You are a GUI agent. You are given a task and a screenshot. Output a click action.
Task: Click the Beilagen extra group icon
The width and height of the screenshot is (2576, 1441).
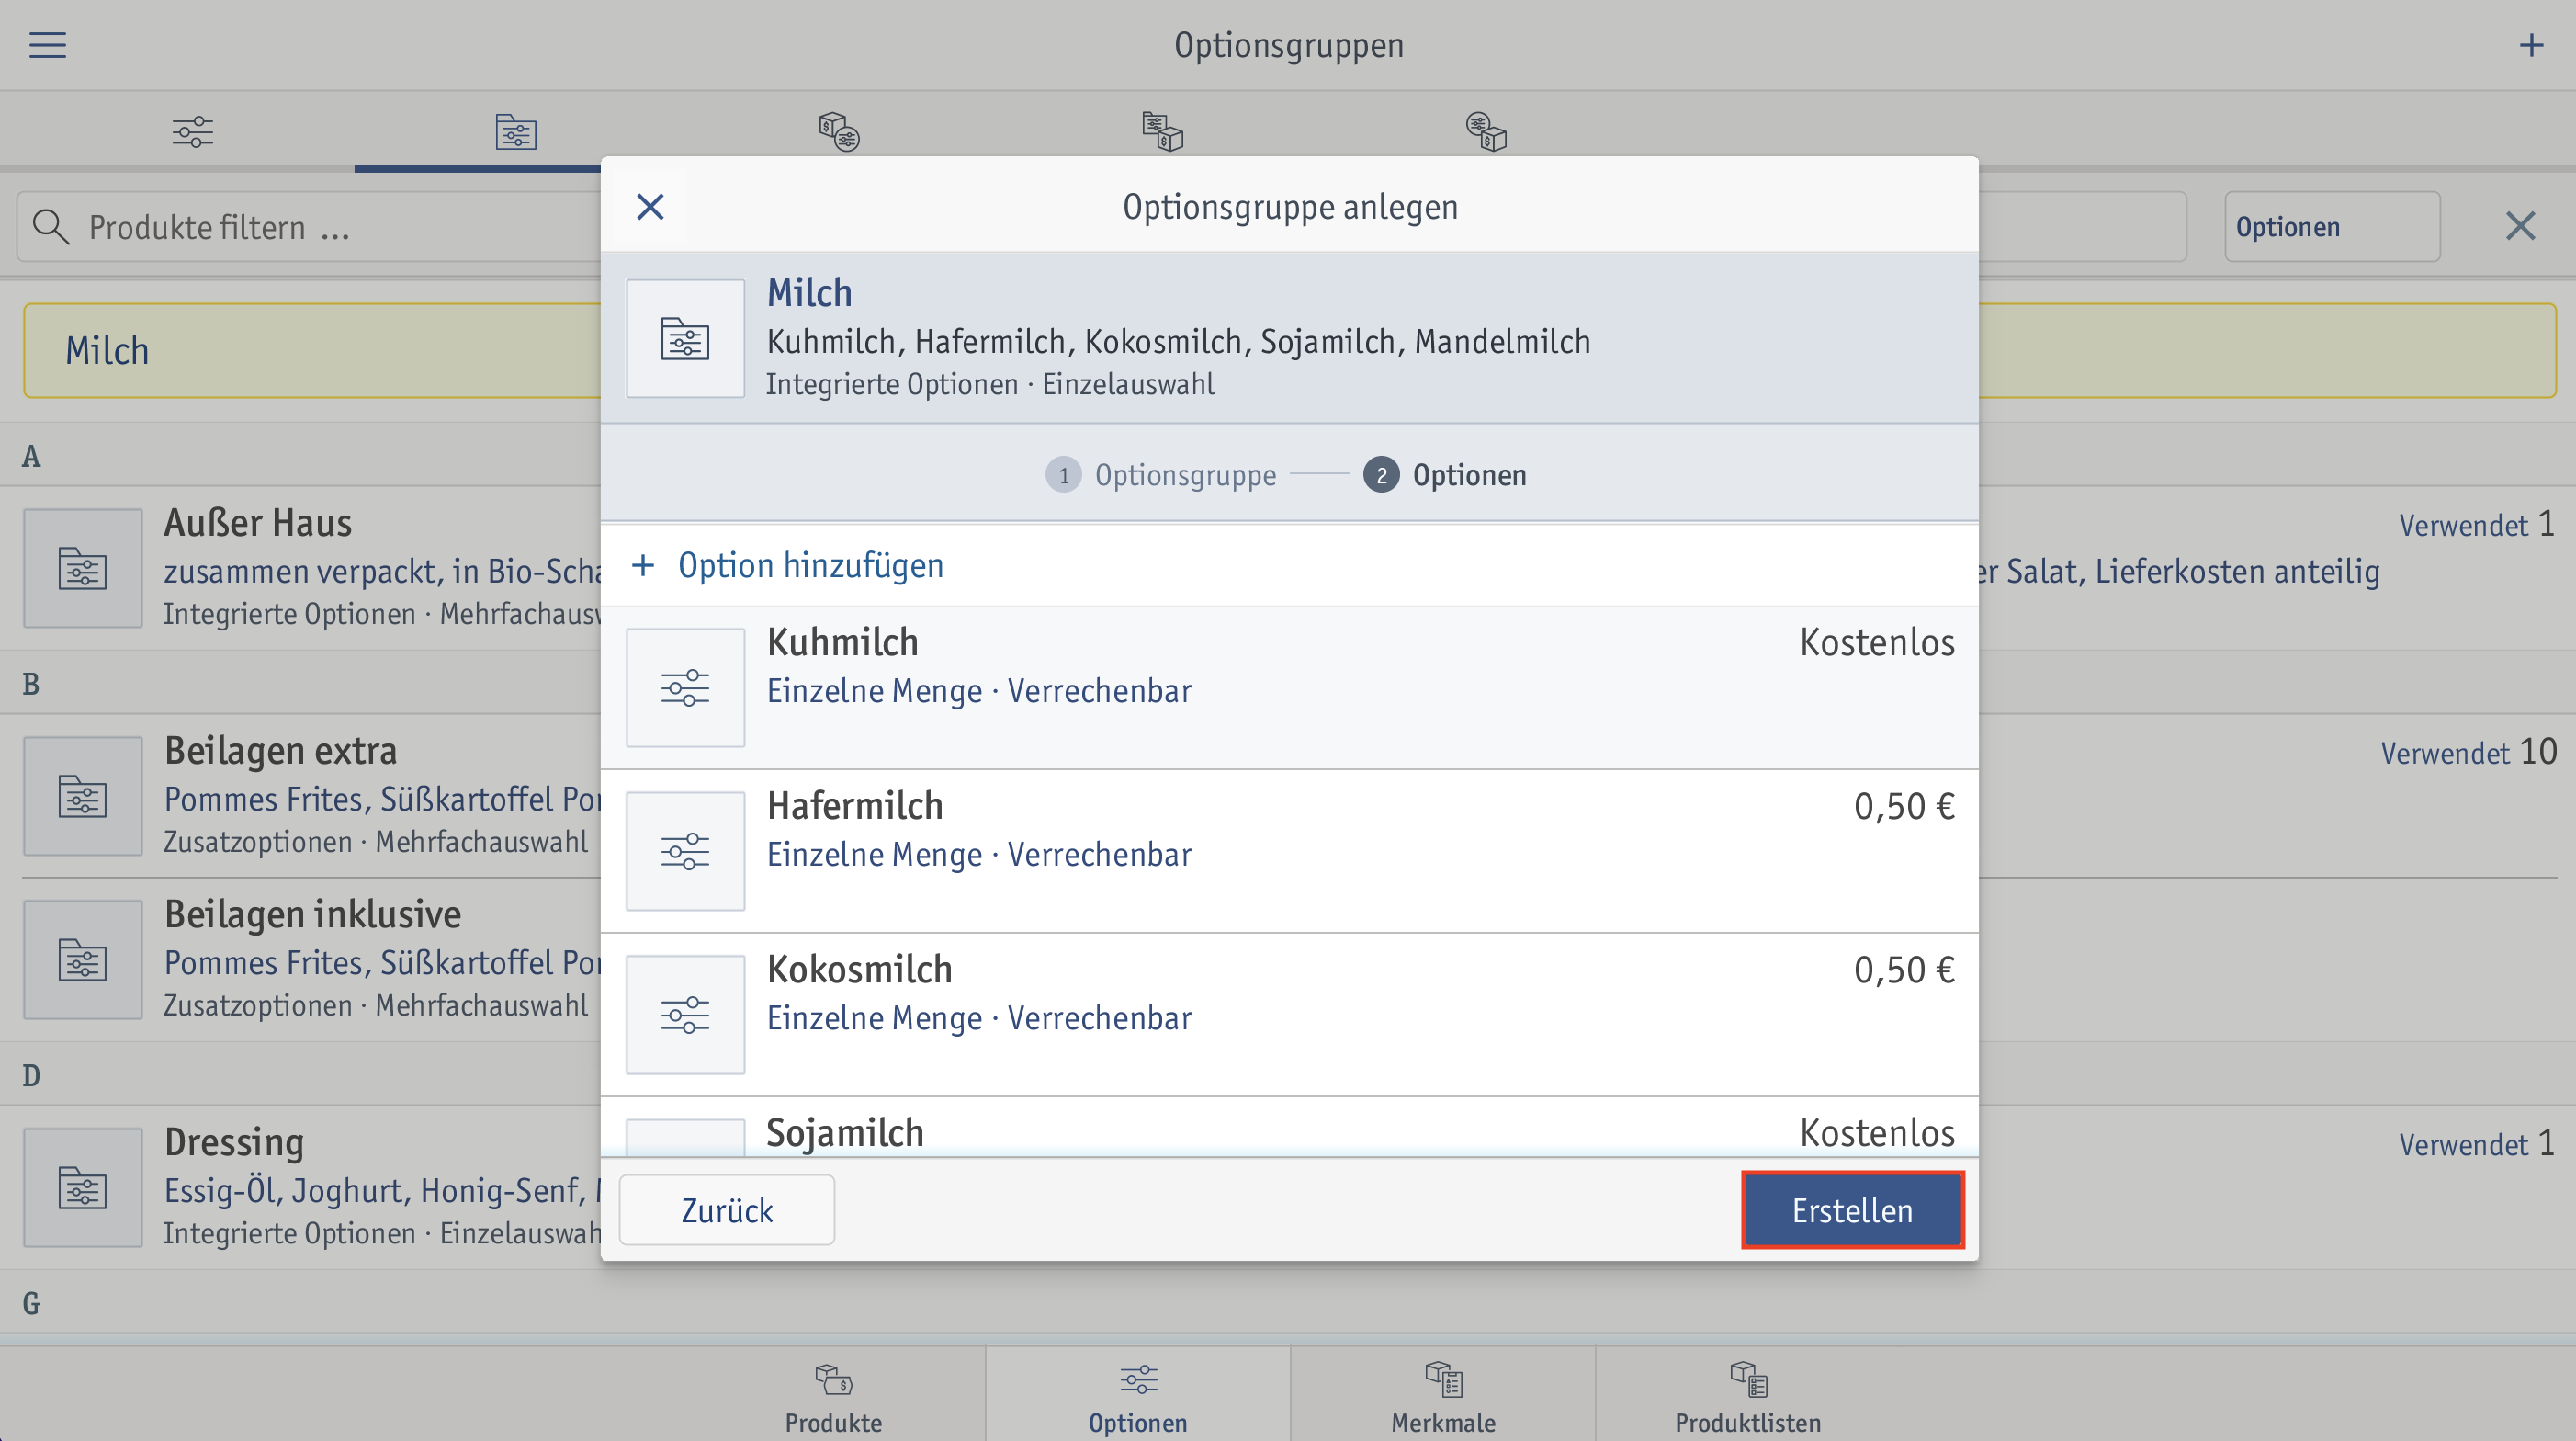83,796
